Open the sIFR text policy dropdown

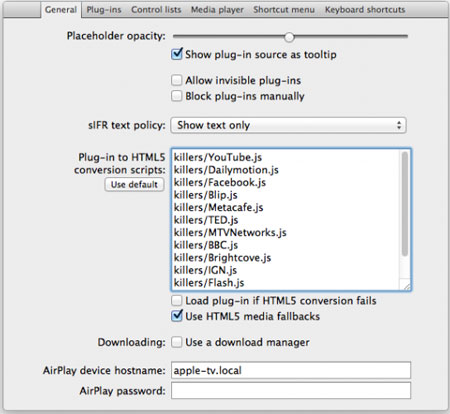288,125
